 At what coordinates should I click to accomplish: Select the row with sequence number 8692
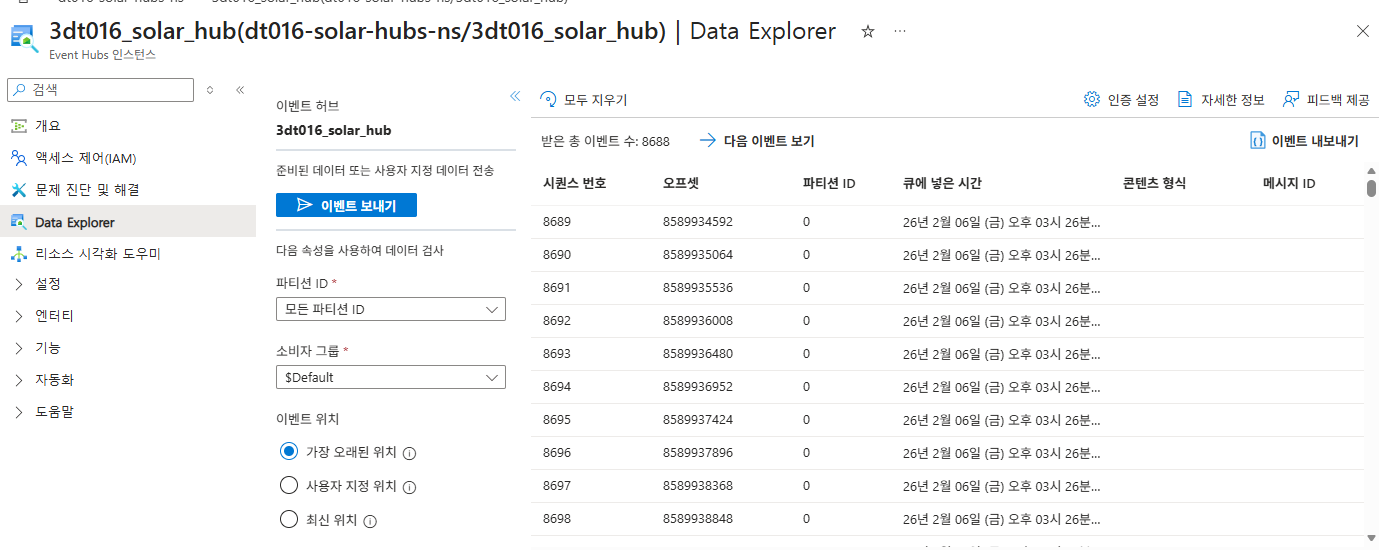[x=948, y=321]
